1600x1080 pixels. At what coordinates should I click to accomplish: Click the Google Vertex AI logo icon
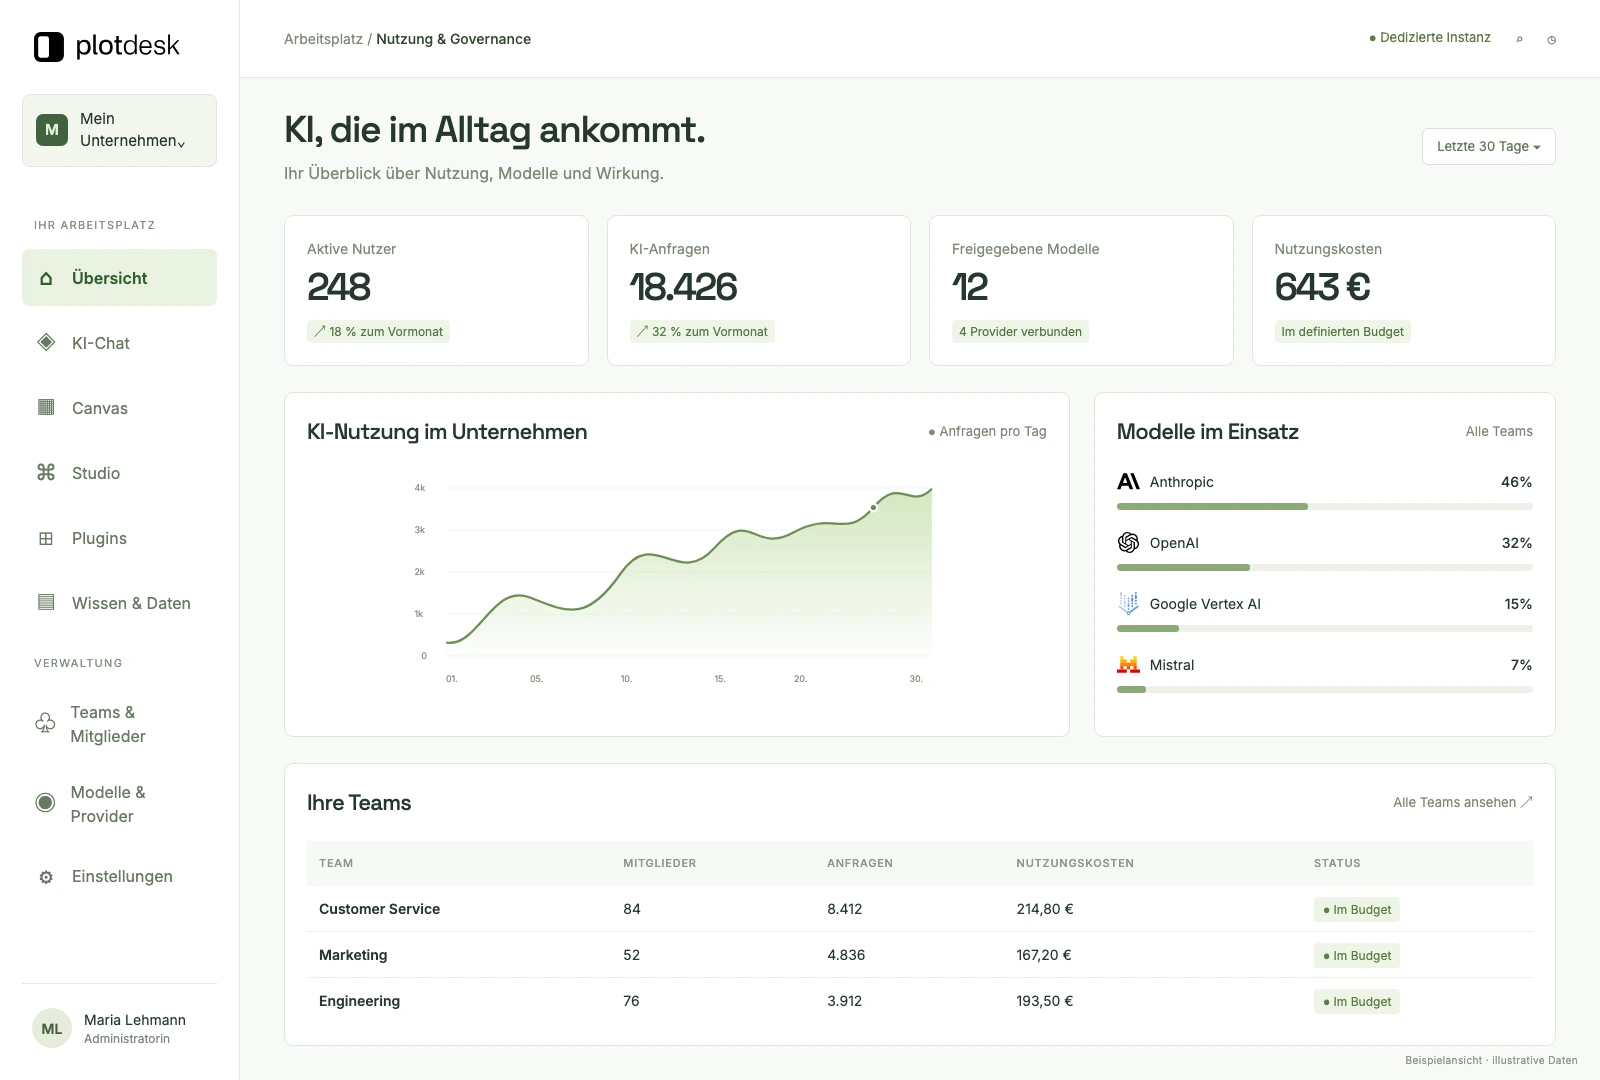pos(1128,603)
